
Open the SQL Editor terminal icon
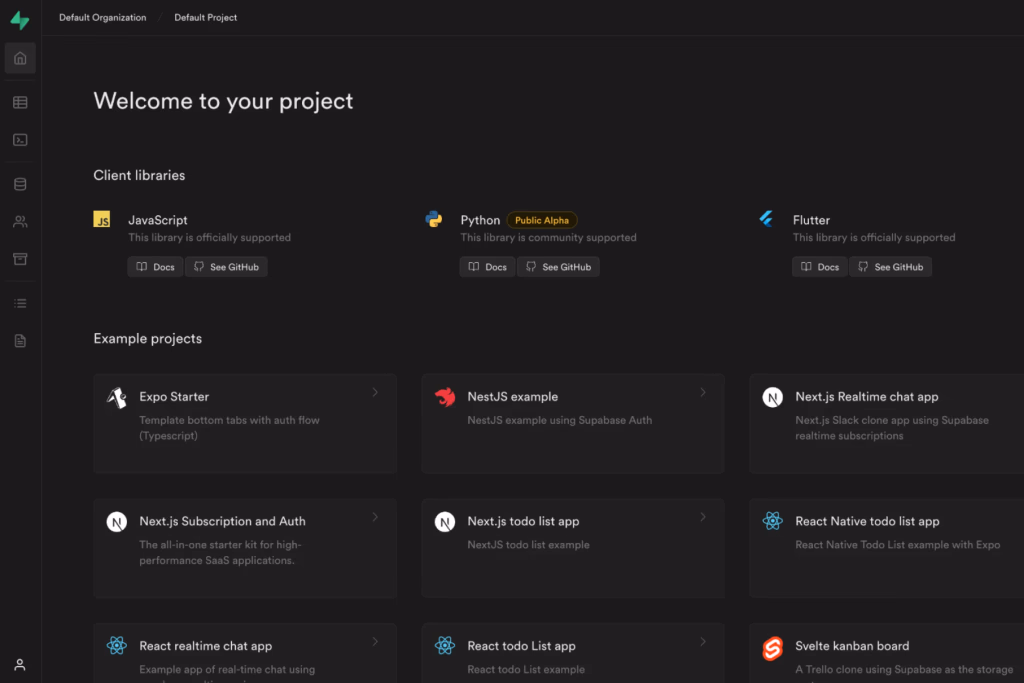click(20, 140)
